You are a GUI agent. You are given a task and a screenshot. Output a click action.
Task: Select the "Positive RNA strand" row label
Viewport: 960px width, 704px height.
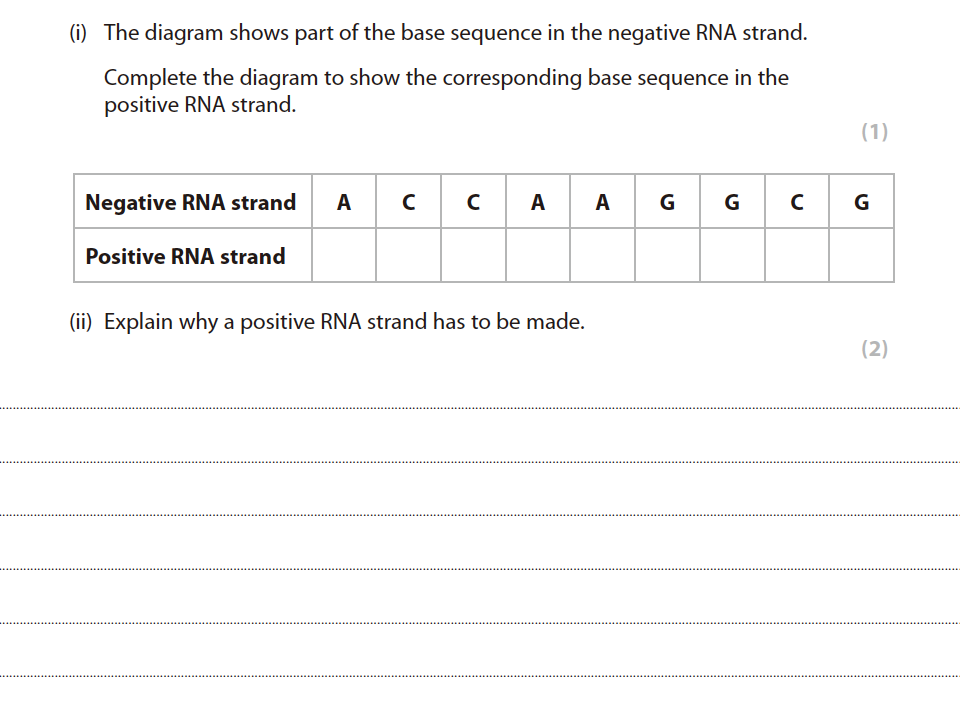(186, 256)
